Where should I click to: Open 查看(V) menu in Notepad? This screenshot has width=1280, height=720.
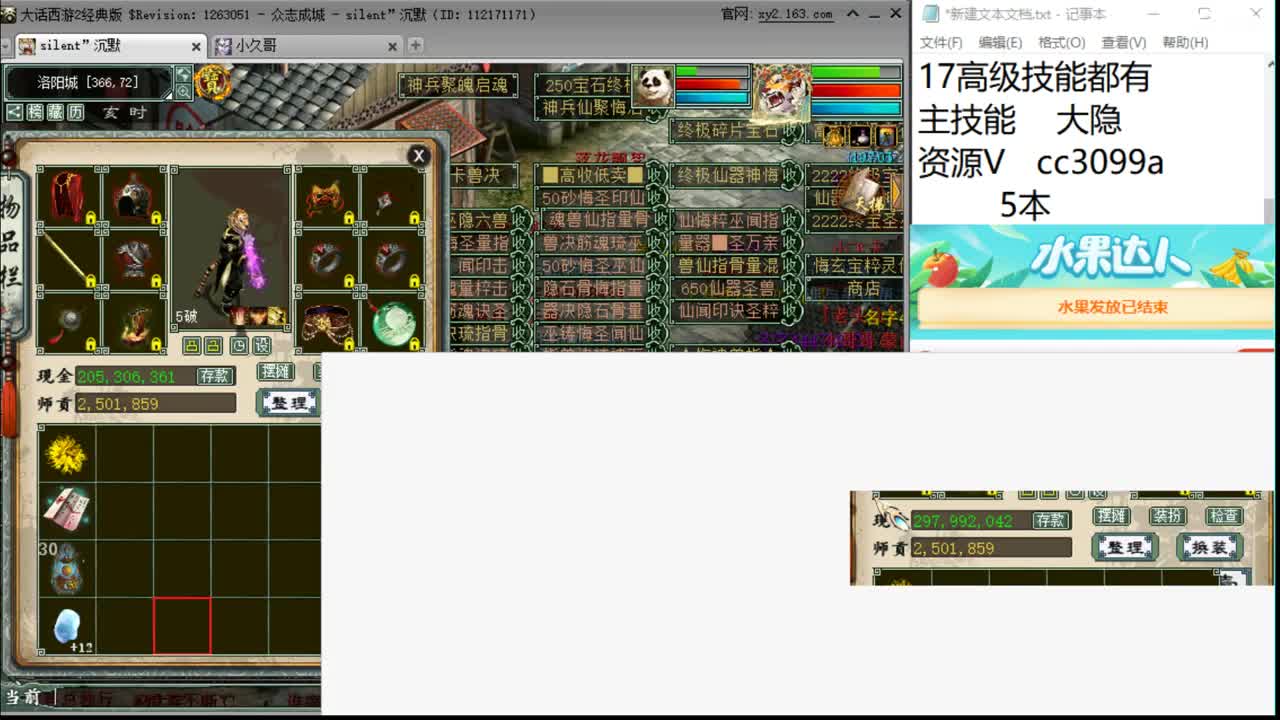coord(1123,42)
